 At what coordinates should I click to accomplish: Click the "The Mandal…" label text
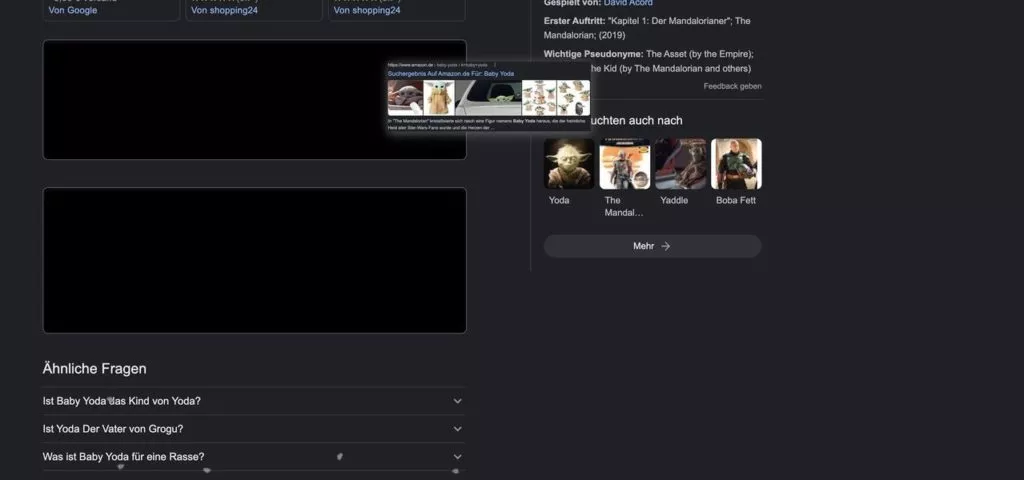[624, 206]
